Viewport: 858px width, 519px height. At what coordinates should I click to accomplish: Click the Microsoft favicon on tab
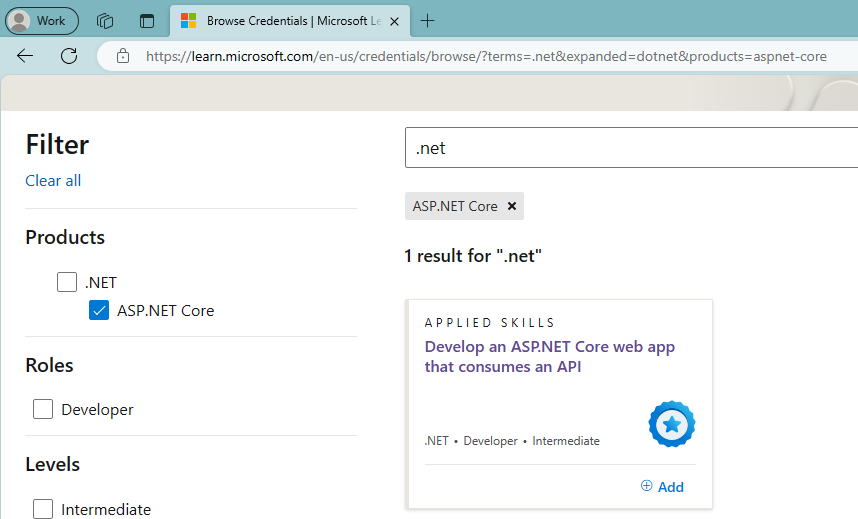188,20
